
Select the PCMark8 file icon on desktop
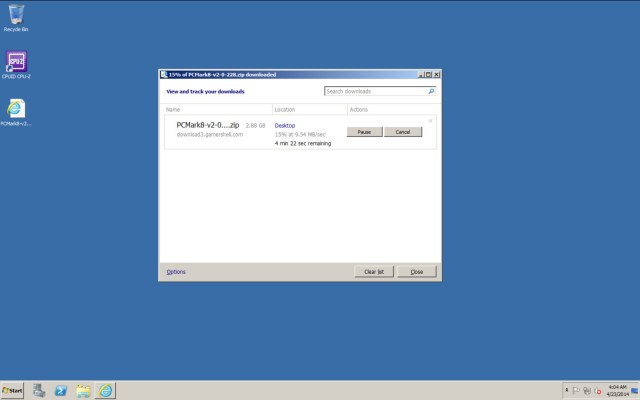coord(16,112)
